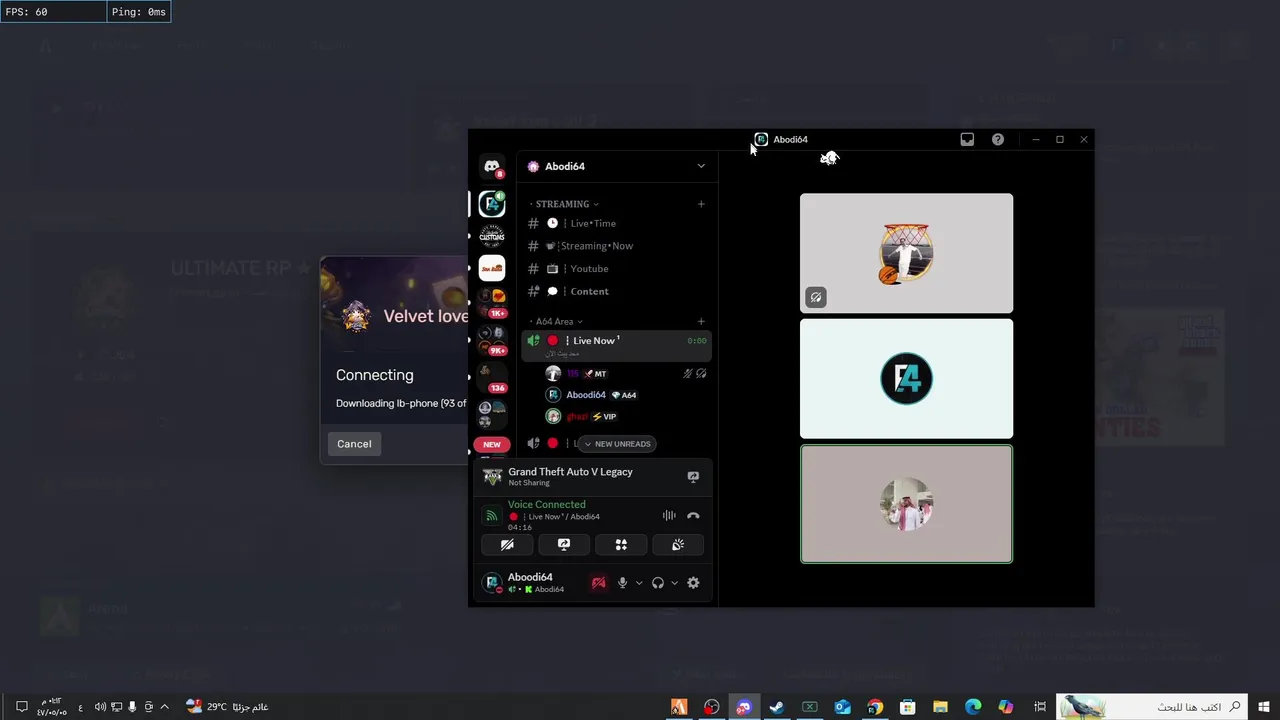The image size is (1280, 720).
Task: Open Outlook from taskbar
Action: click(x=842, y=707)
